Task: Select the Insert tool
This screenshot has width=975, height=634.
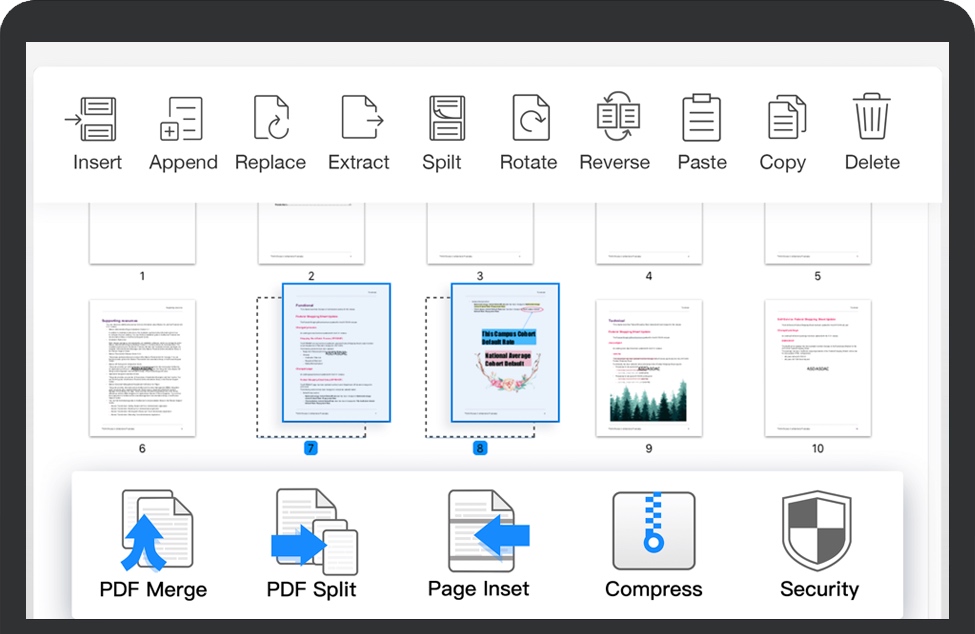Action: click(95, 118)
